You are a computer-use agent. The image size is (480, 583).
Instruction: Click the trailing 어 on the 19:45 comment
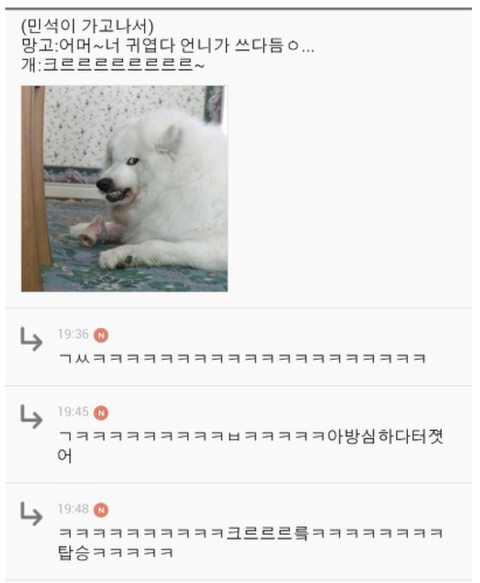(x=65, y=456)
